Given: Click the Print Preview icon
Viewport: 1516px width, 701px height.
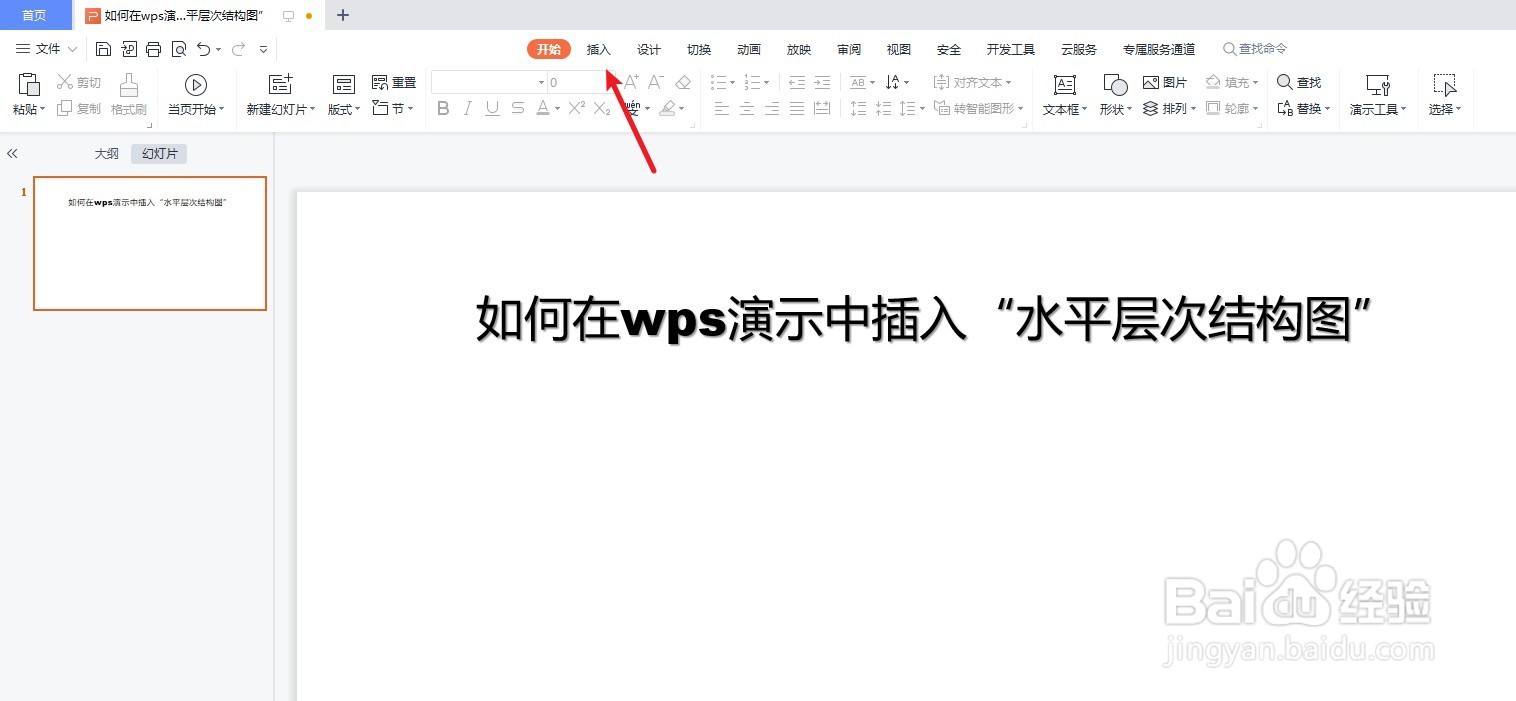Looking at the screenshot, I should [179, 49].
